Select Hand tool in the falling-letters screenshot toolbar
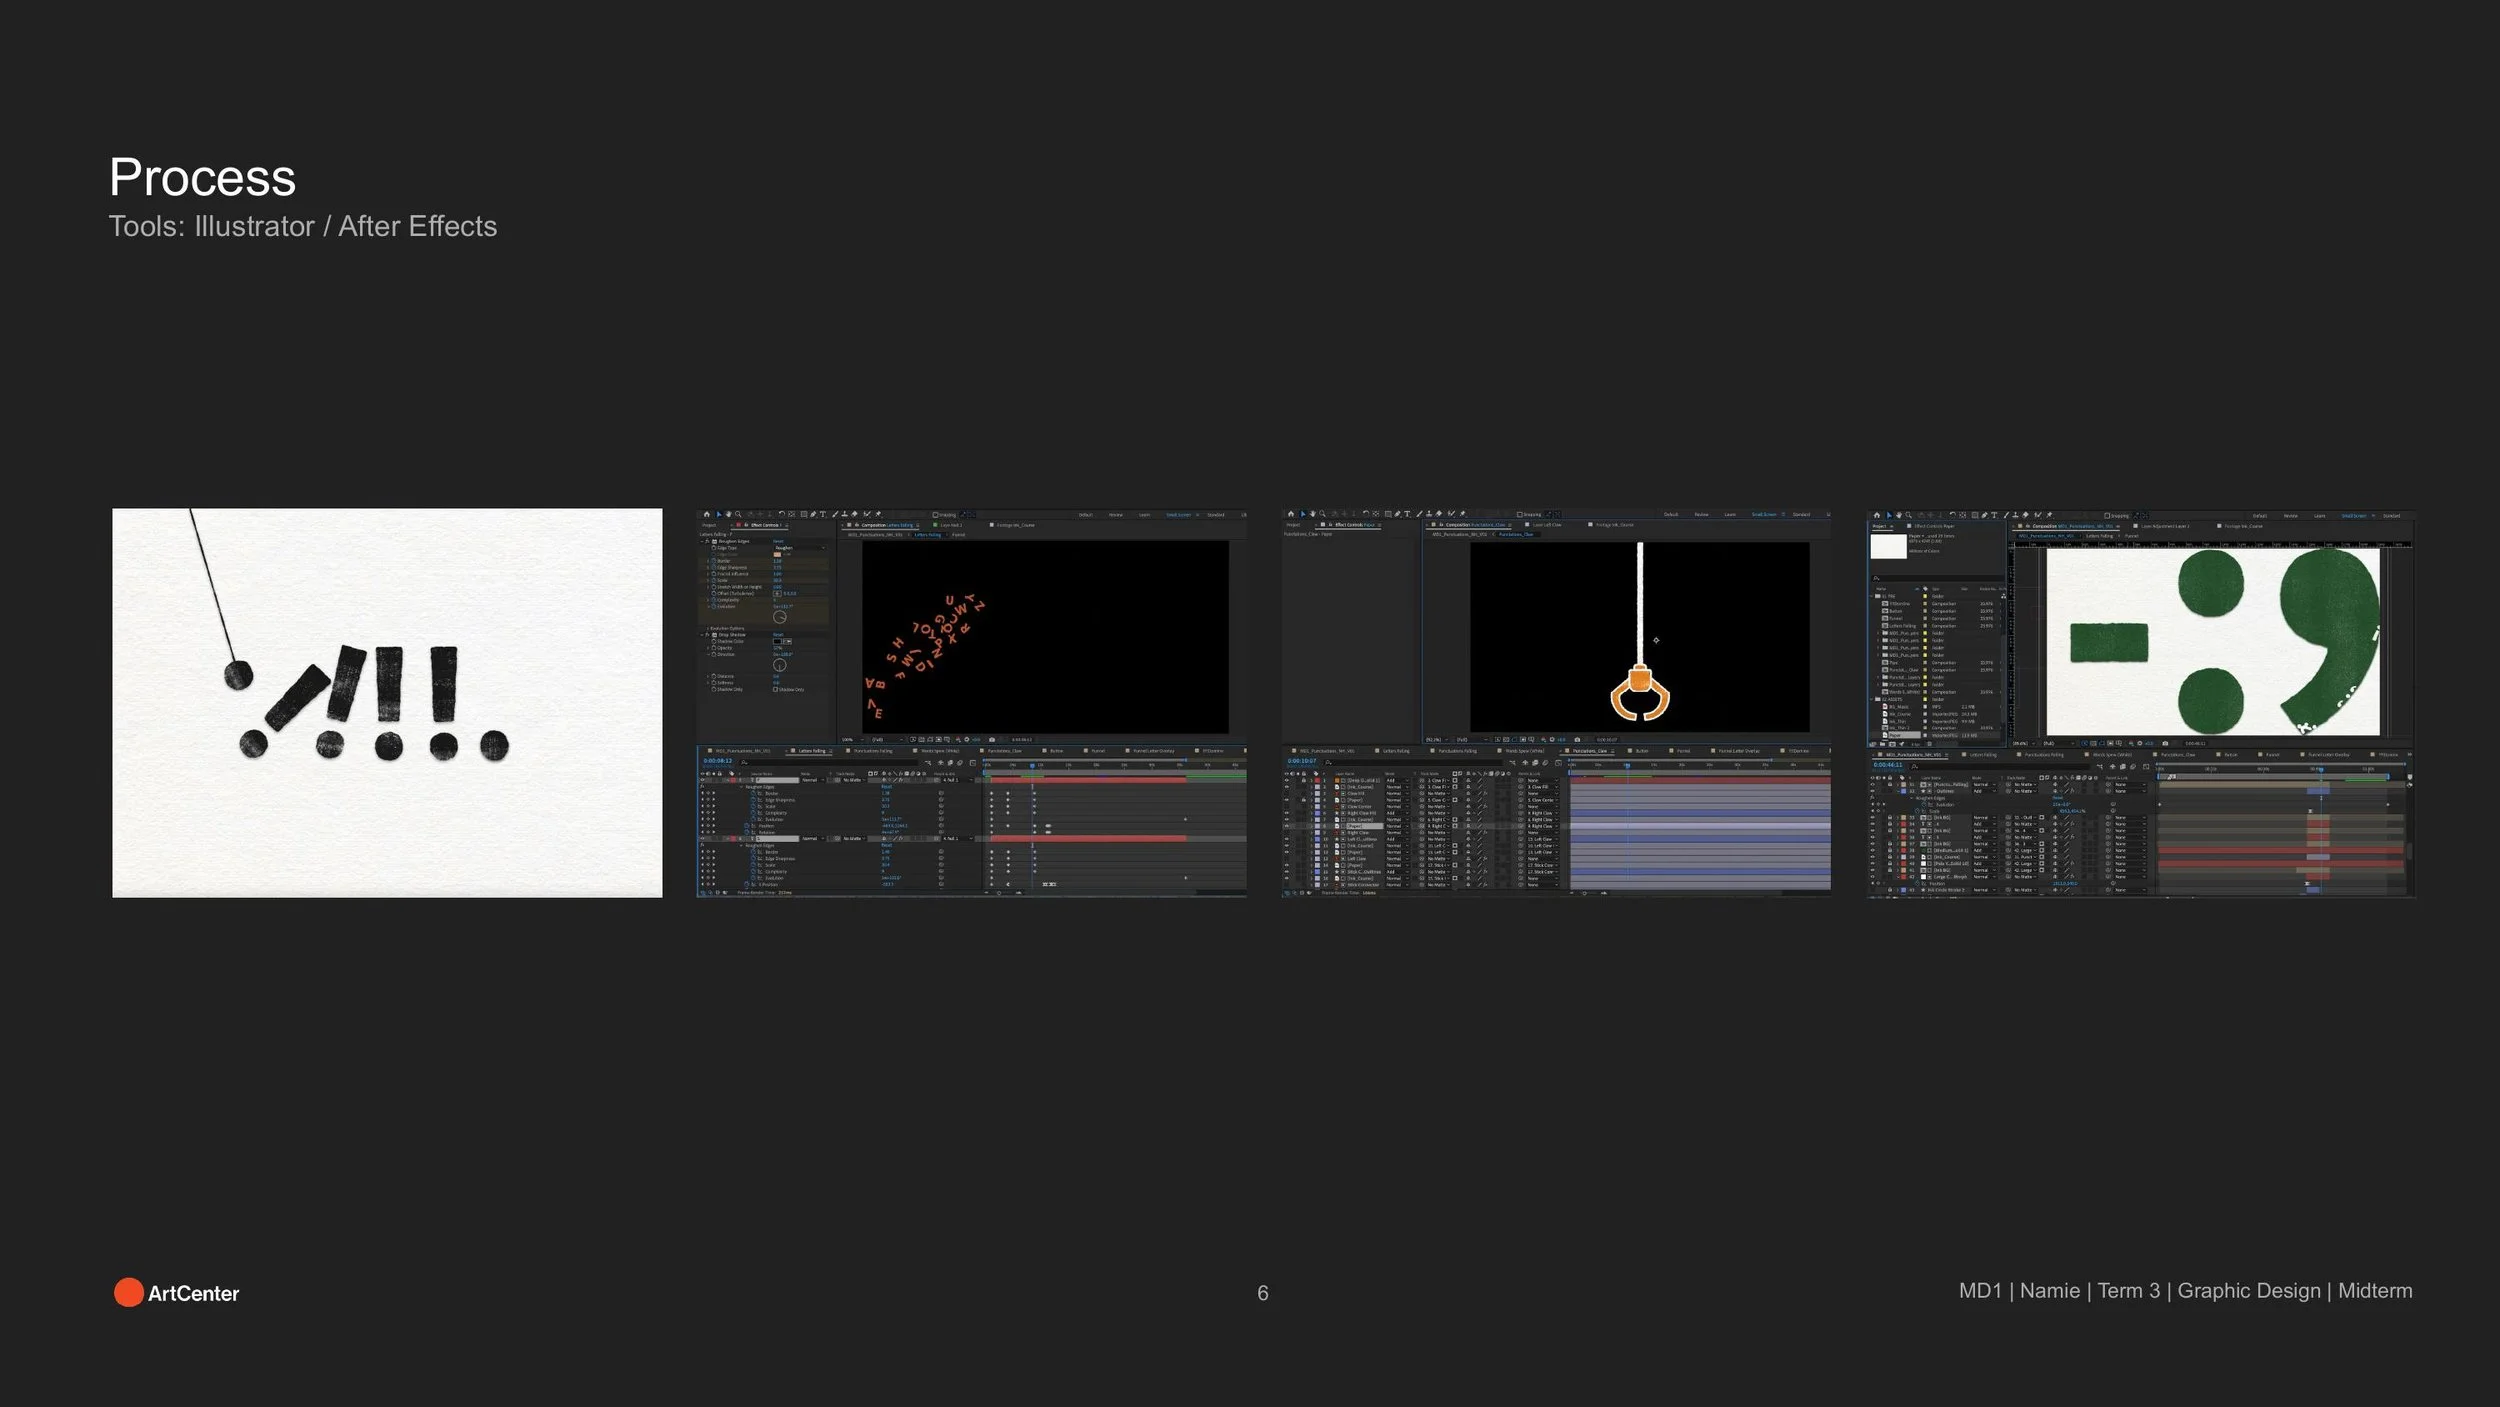The height and width of the screenshot is (1407, 2500). (x=728, y=514)
